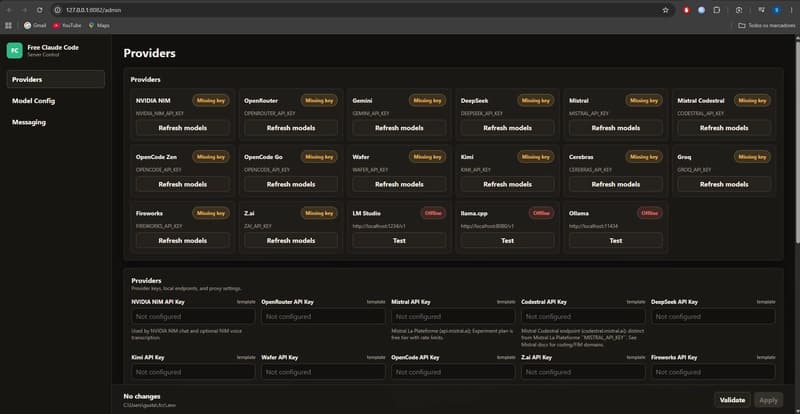Open the Todos os marcadores folder
Image resolution: width=800 pixels, height=414 pixels.
pyautogui.click(x=766, y=25)
